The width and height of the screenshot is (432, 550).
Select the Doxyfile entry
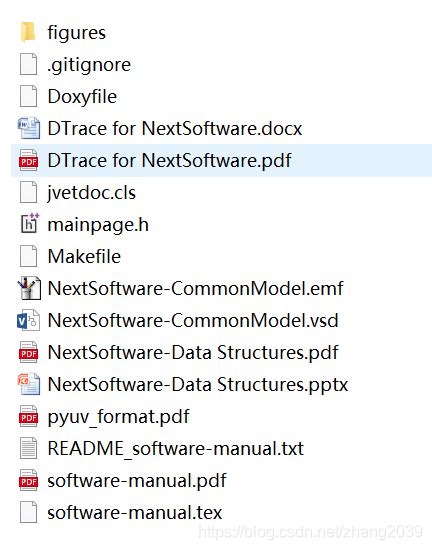tap(82, 97)
